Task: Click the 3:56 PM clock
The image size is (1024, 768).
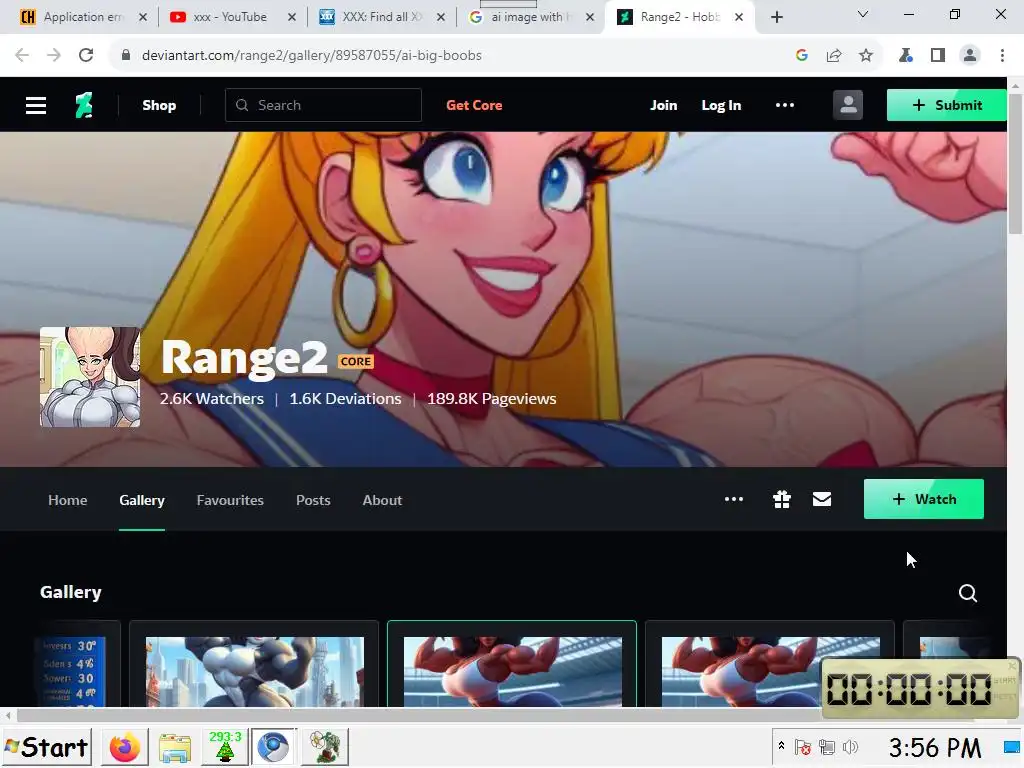Action: click(935, 748)
